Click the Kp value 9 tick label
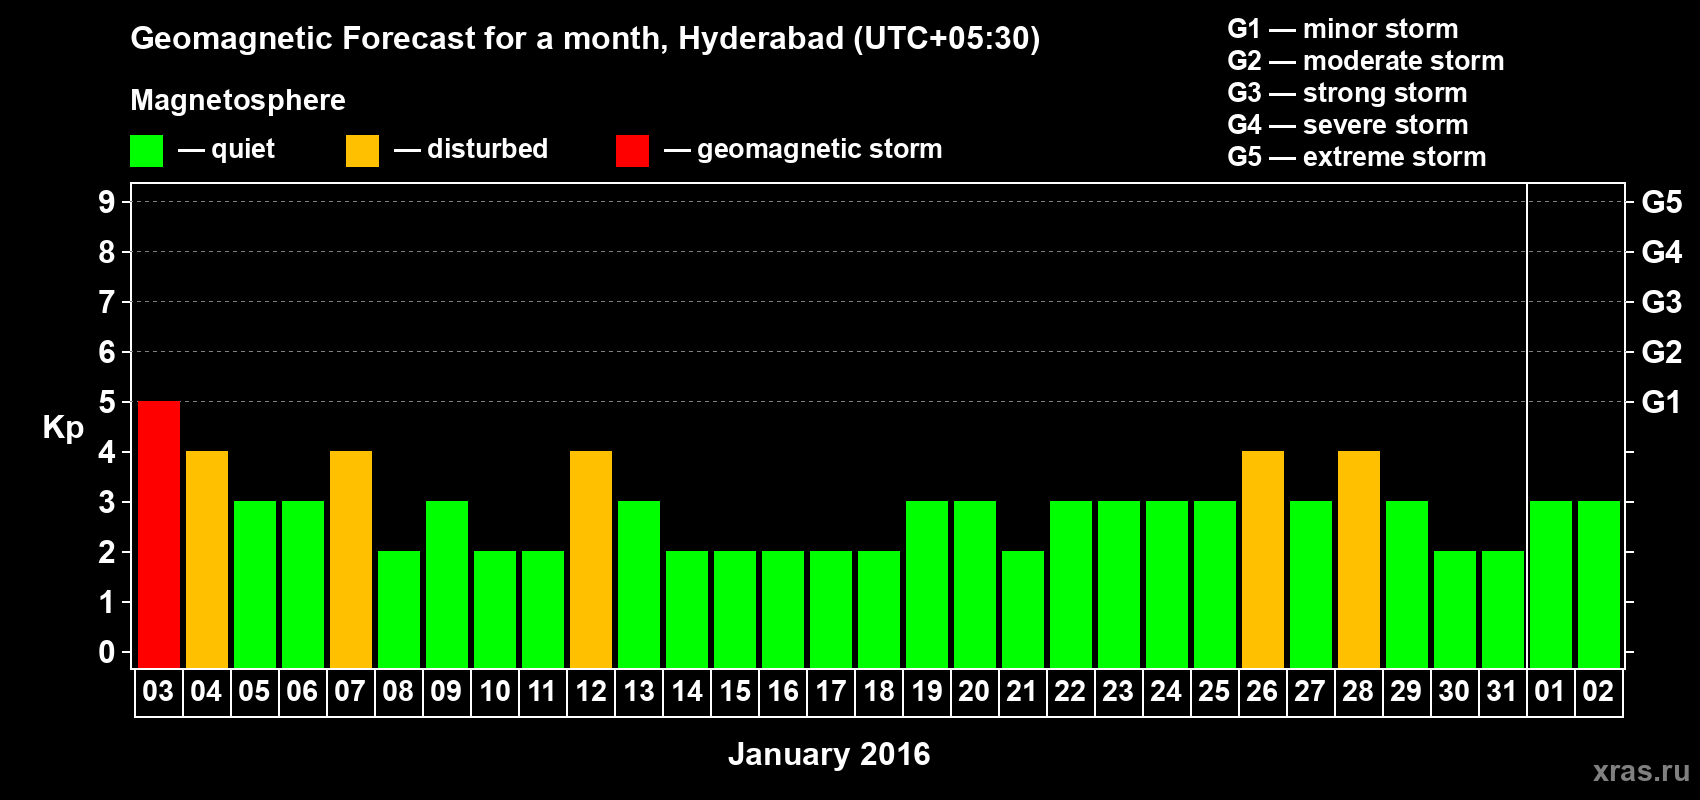The width and height of the screenshot is (1700, 800). click(x=107, y=202)
